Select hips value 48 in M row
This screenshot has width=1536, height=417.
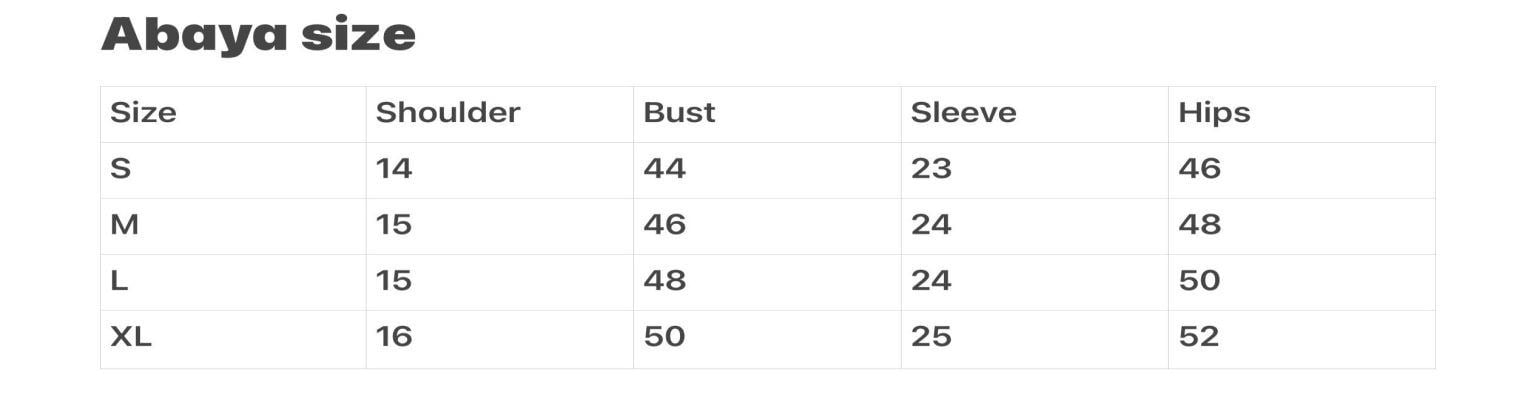(1199, 225)
